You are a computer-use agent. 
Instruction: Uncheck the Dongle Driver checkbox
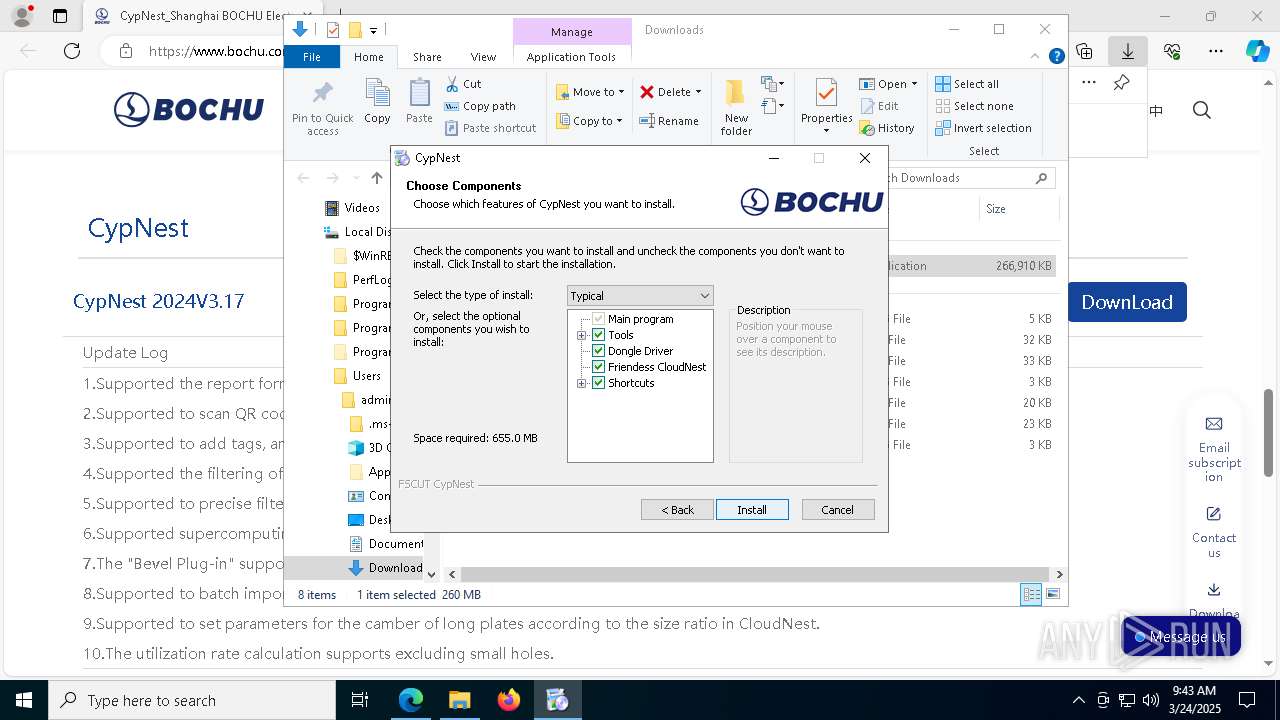599,351
